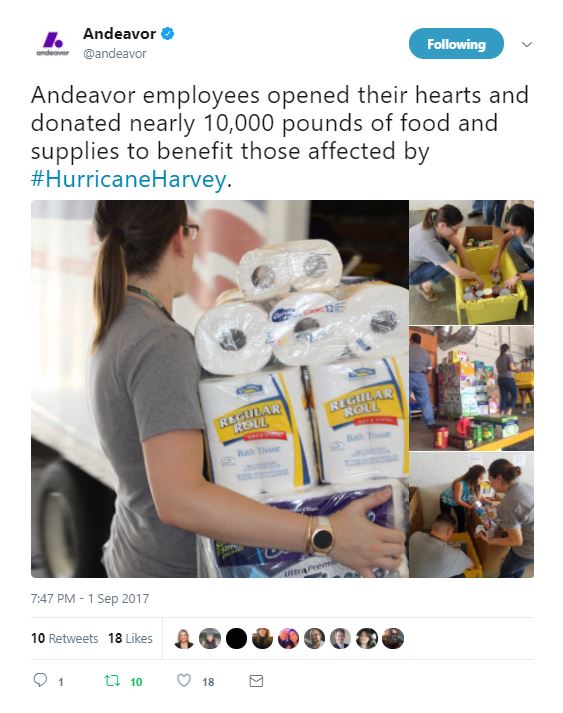Click the Andeavor purple logo avatar
Screen dimensions: 563x713
pyautogui.click(x=52, y=43)
